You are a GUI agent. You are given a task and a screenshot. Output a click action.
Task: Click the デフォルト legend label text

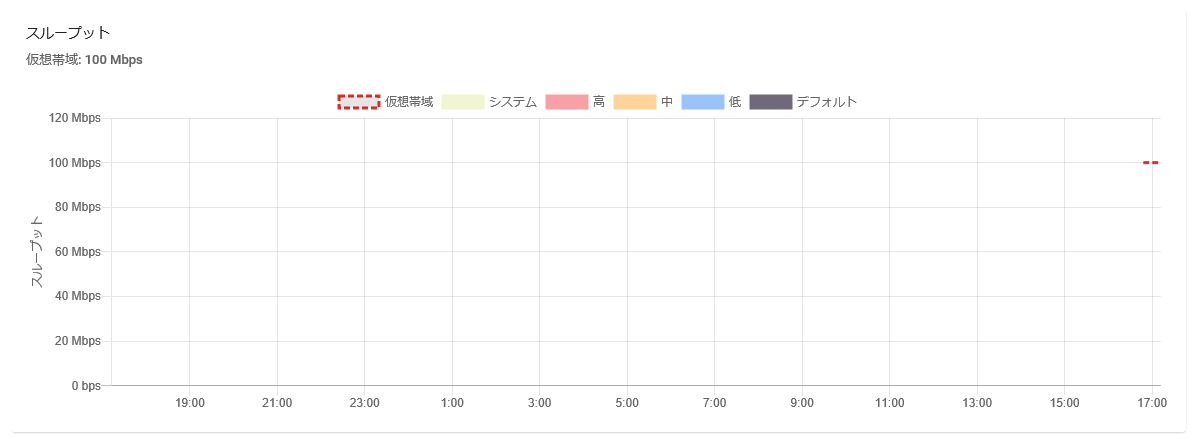point(827,102)
